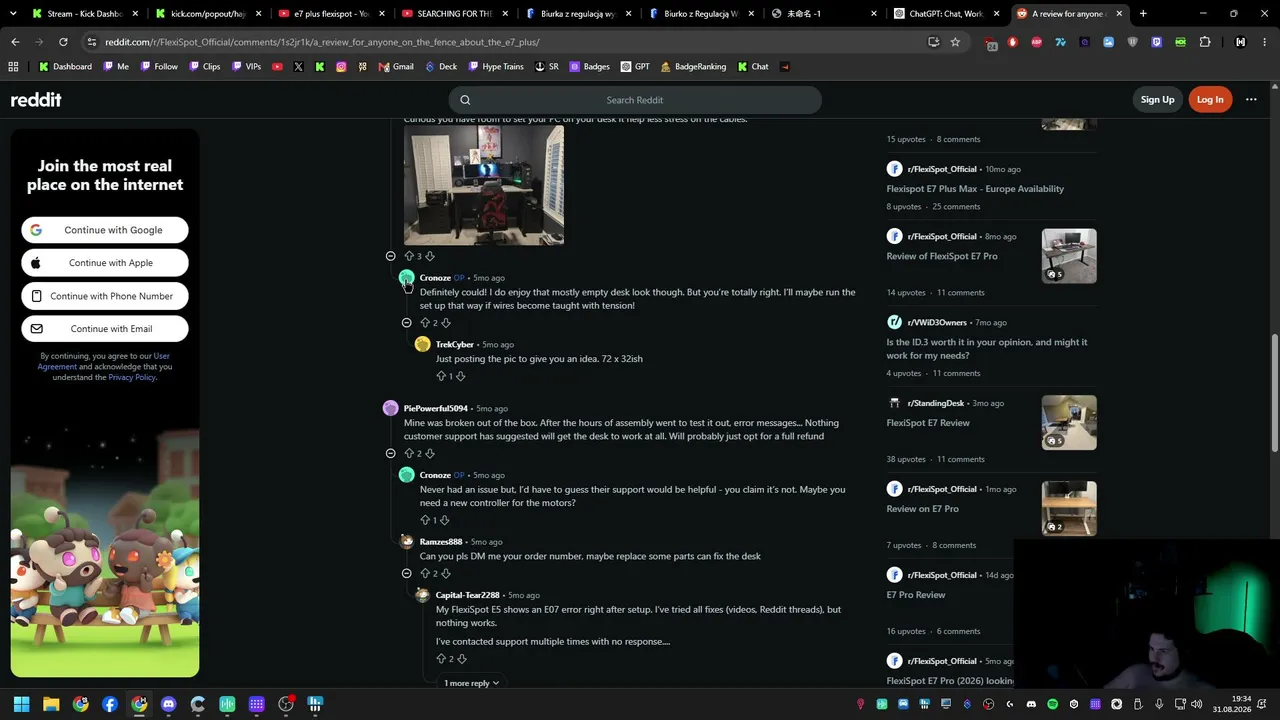Open TrekCyber's avatar

[x=423, y=344]
